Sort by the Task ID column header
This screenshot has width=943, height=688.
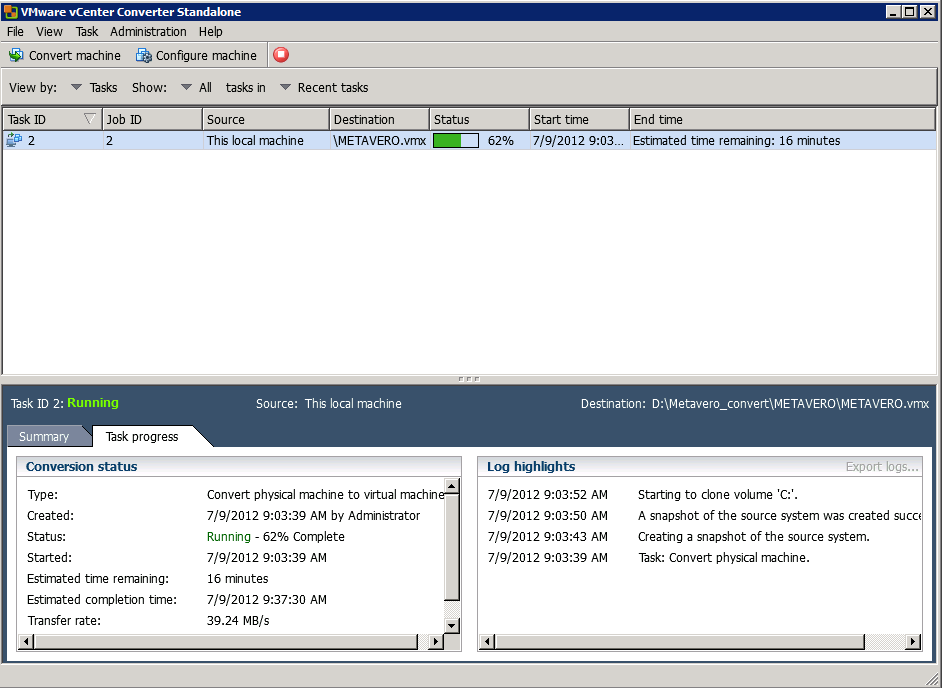[52, 119]
